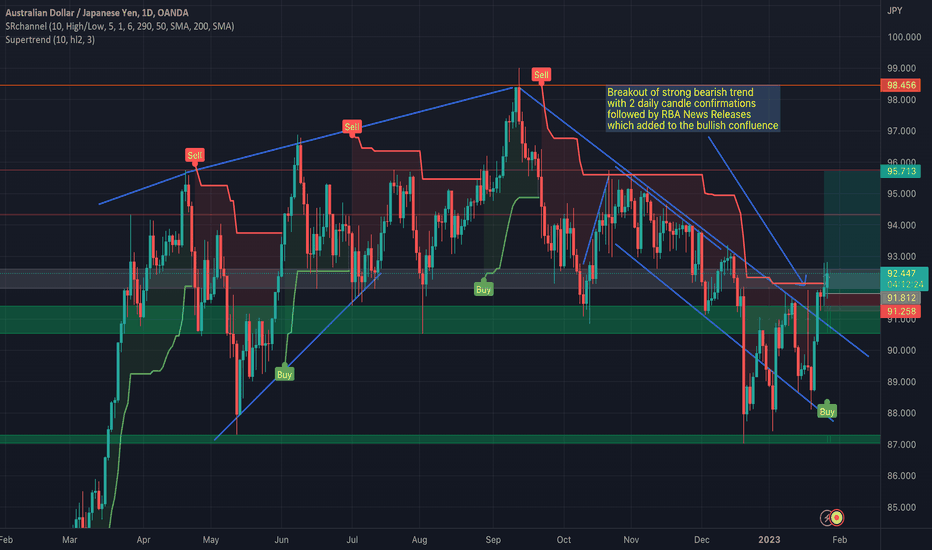Click the Jul label on time axis

click(x=352, y=540)
